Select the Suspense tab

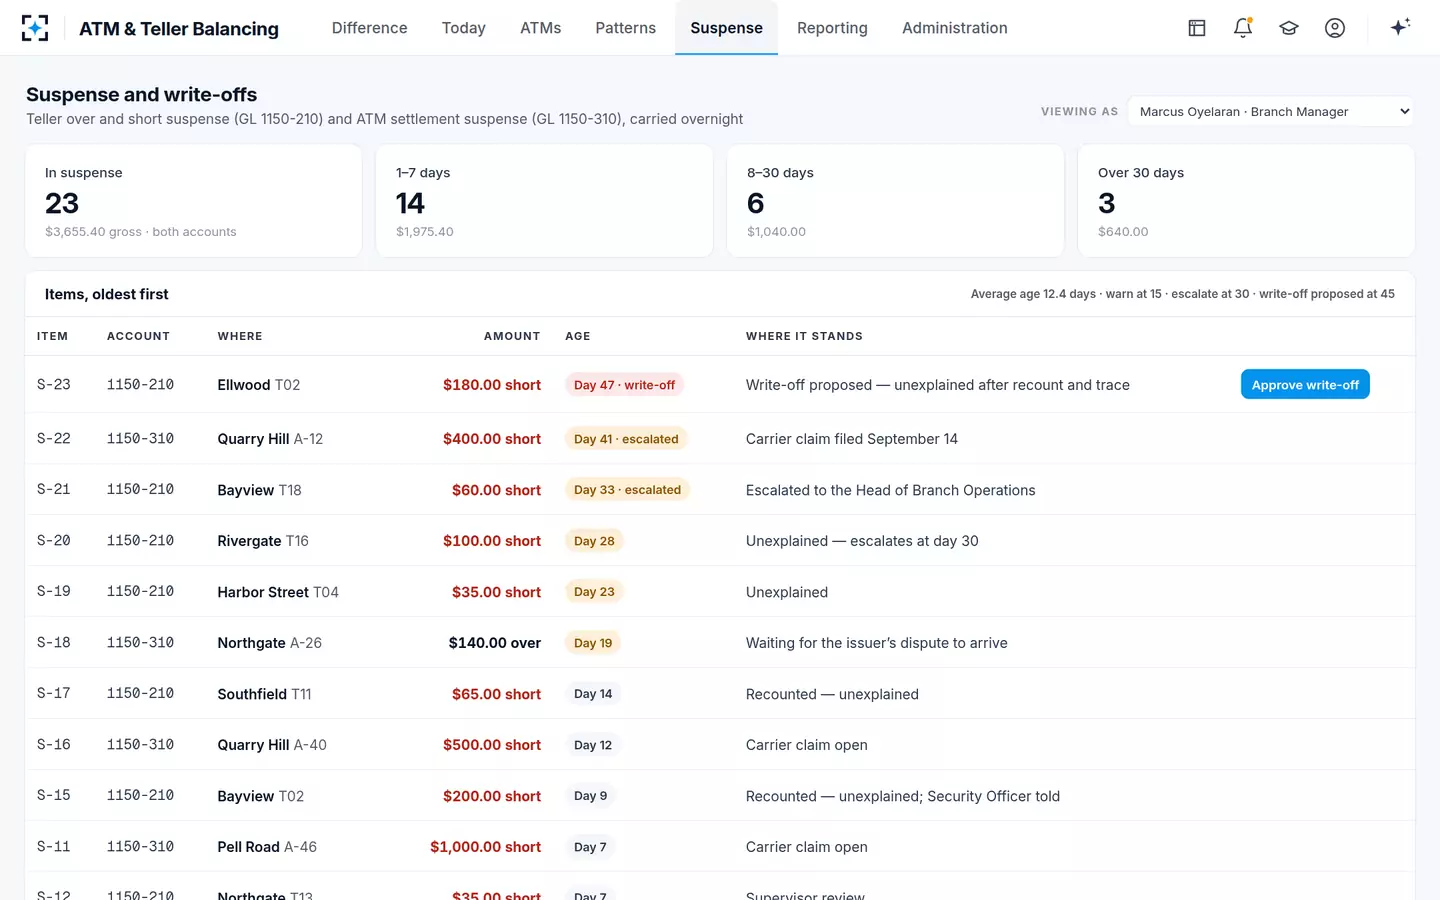tap(726, 28)
